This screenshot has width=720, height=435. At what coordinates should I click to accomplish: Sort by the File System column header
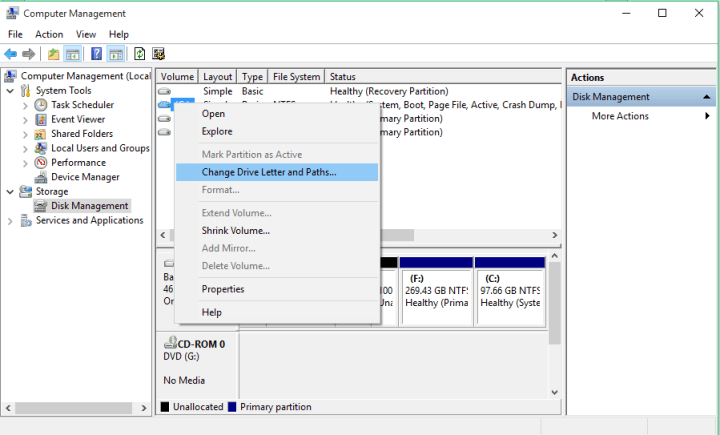click(296, 77)
